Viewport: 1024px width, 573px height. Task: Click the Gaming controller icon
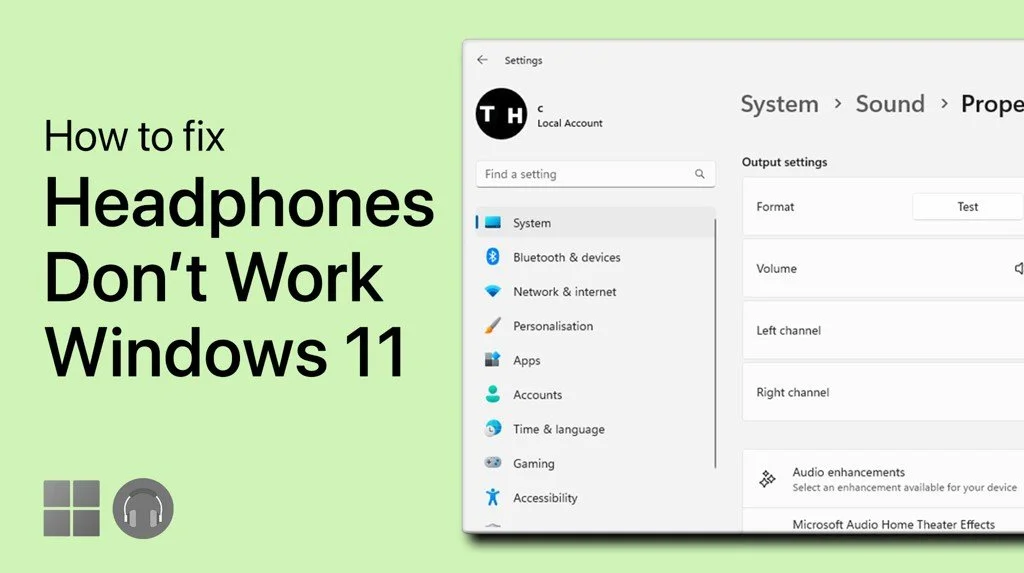tap(493, 463)
